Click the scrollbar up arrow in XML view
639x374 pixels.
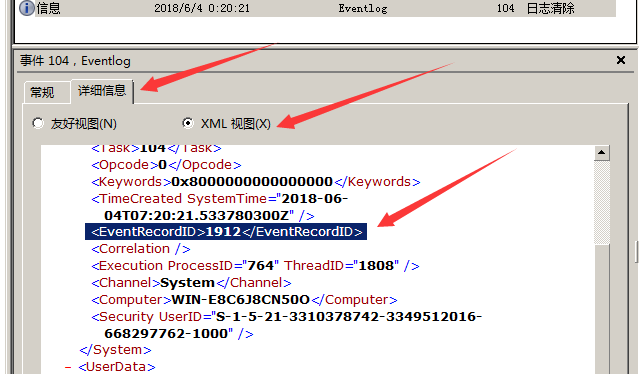click(602, 153)
